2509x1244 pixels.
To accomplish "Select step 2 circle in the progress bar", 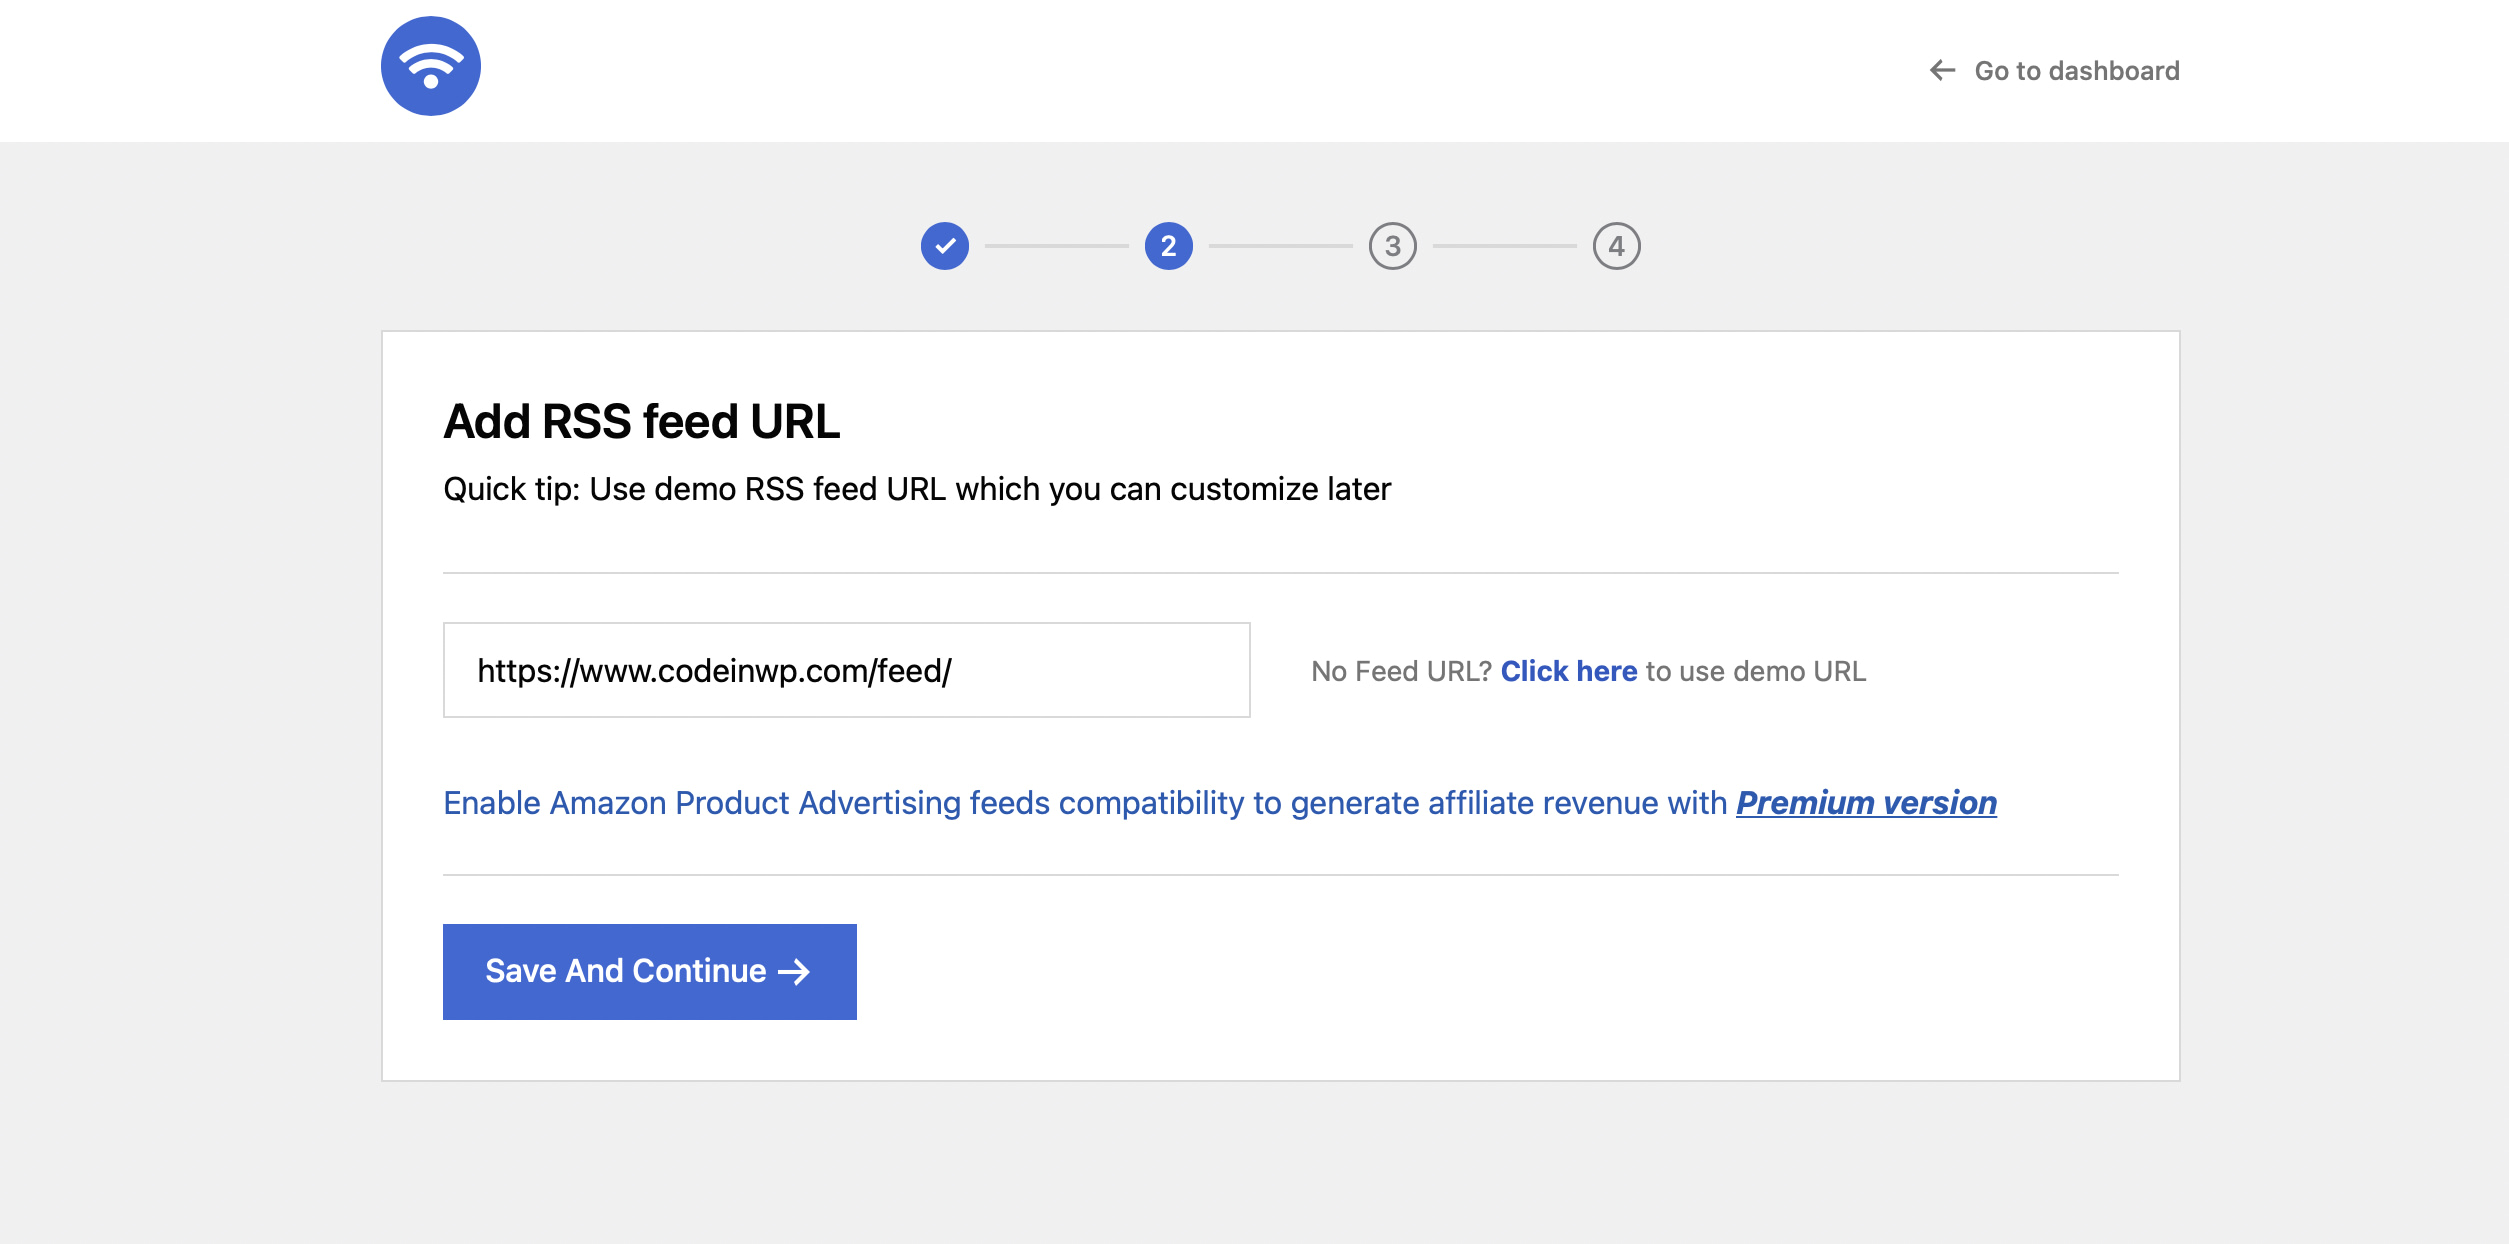I will point(1167,246).
